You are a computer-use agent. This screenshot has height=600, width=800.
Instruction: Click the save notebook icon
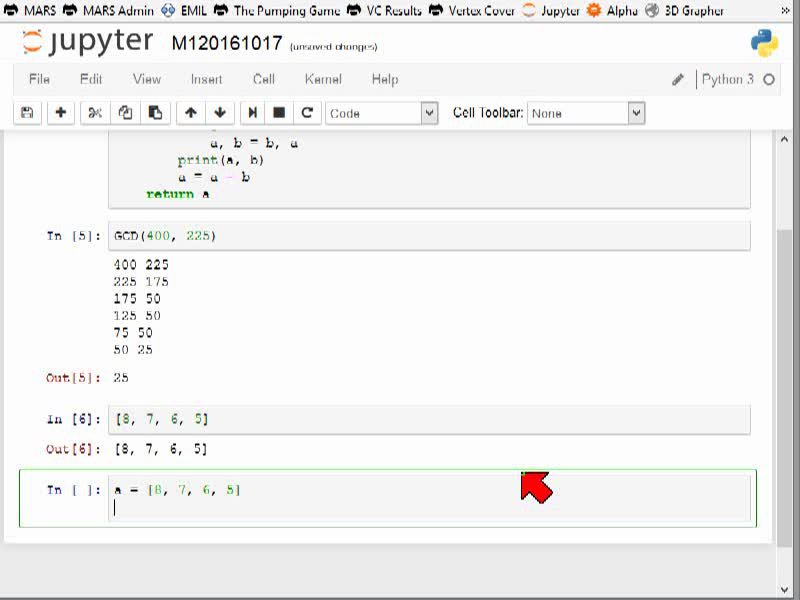pos(27,113)
